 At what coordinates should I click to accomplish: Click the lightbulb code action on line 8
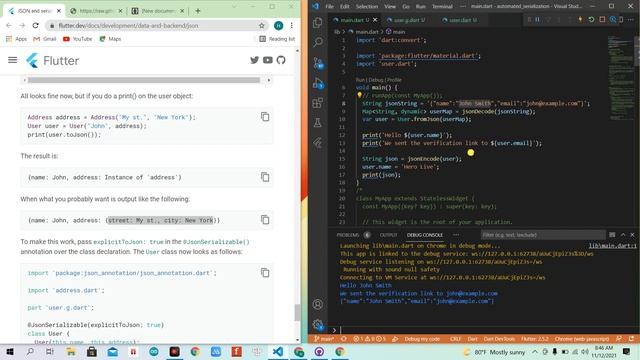[359, 96]
